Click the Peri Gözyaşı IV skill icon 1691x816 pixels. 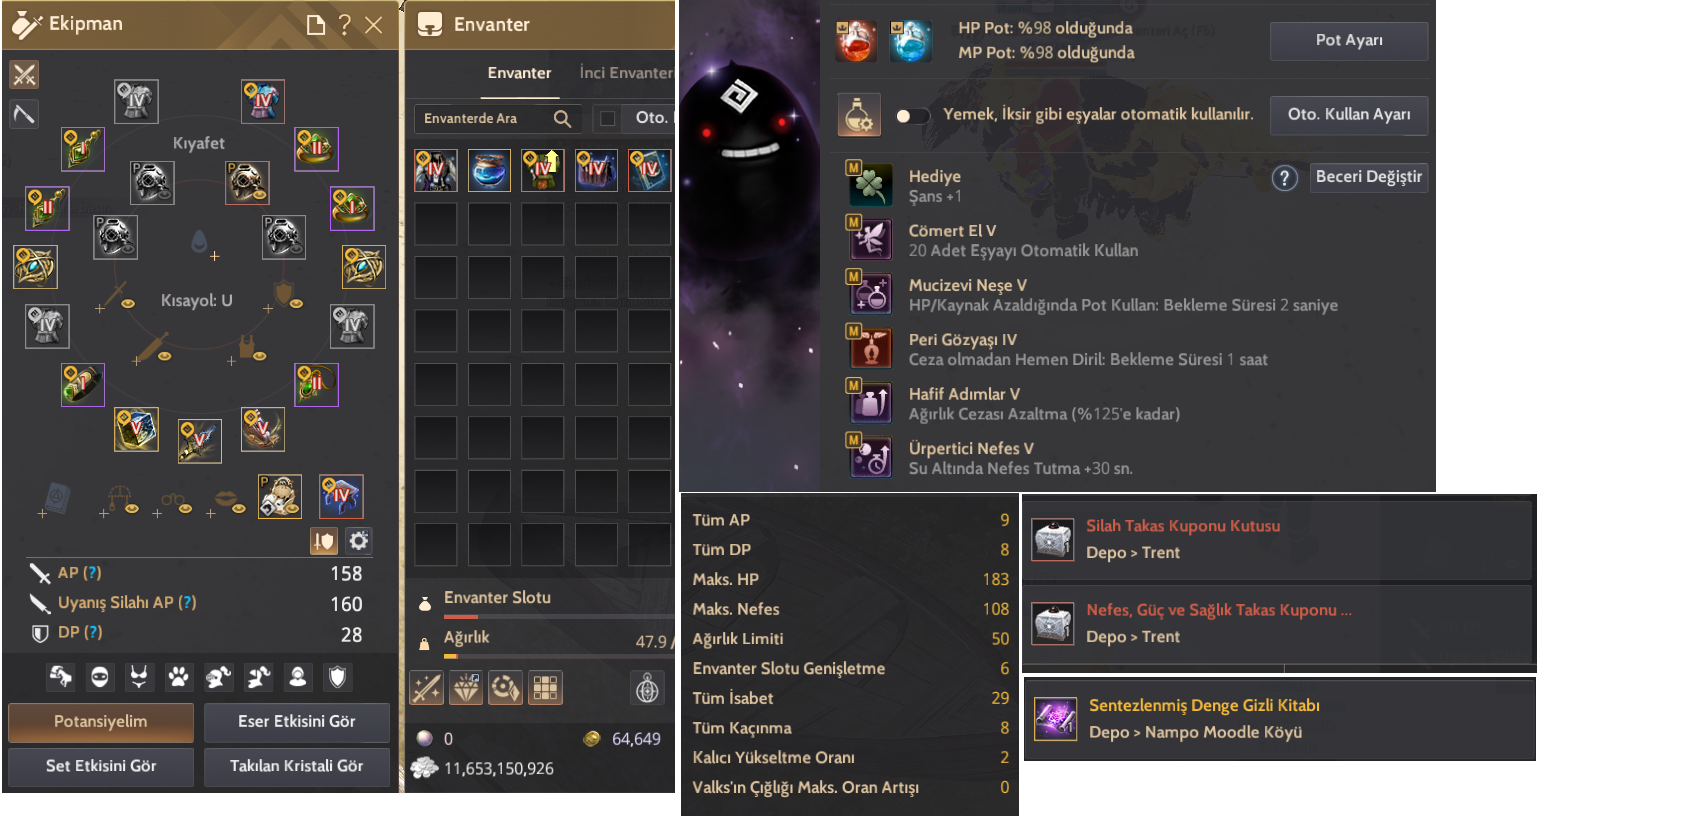tap(870, 348)
